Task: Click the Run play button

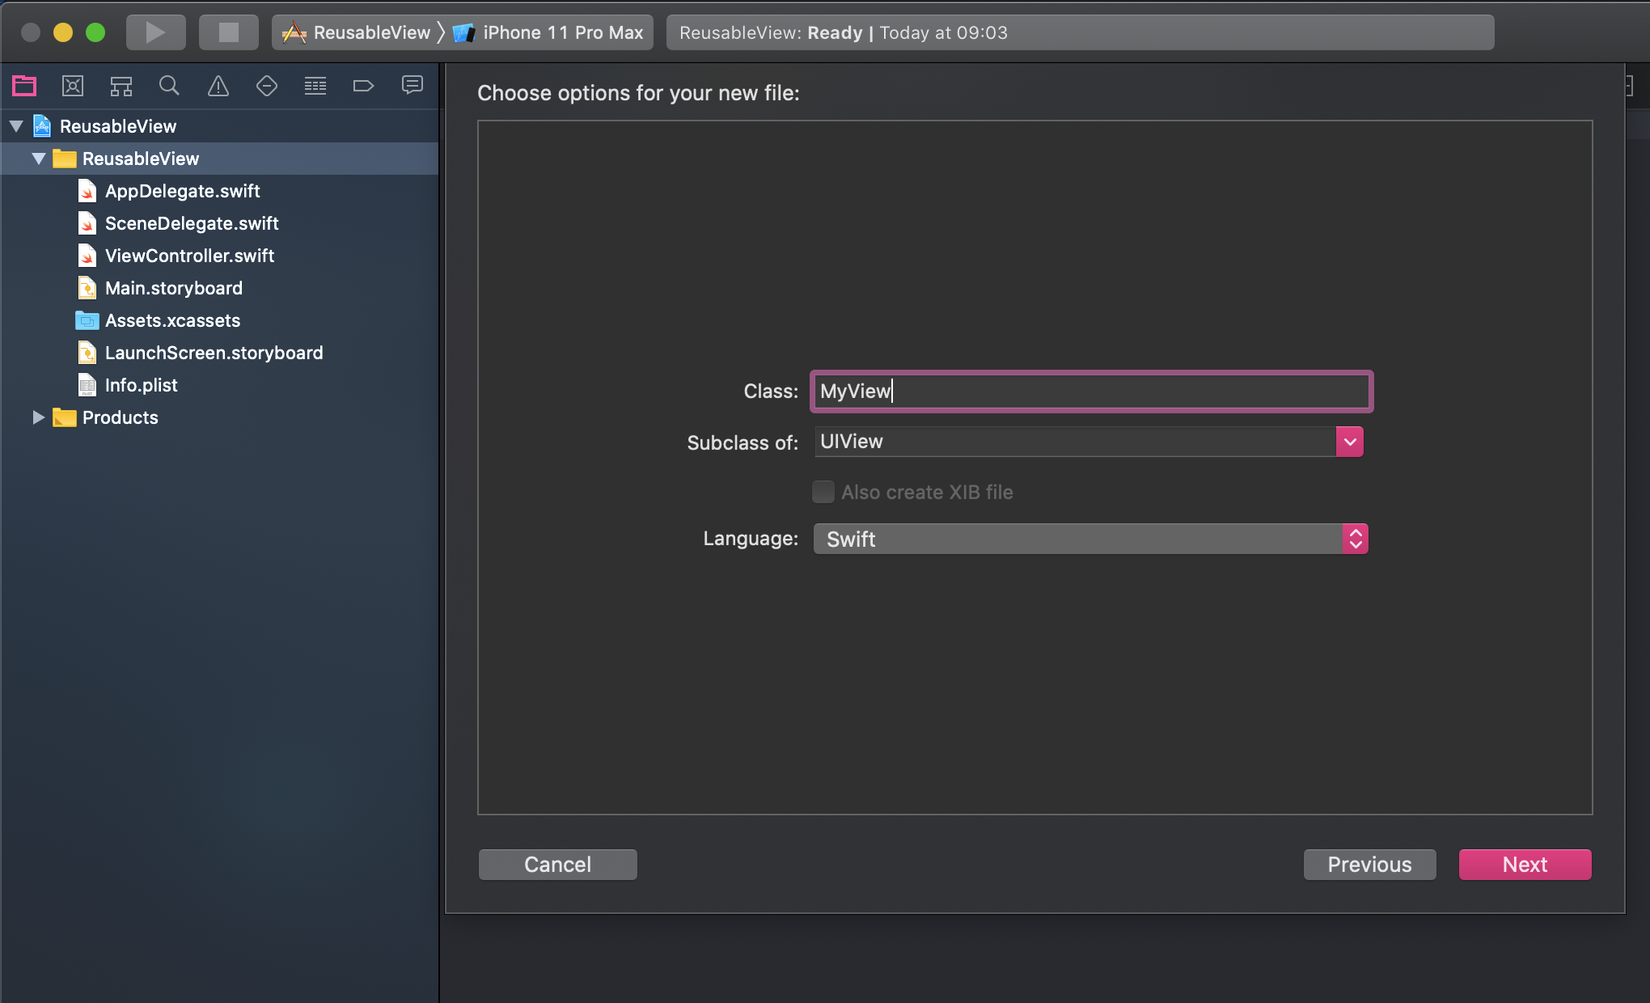Action: (x=155, y=32)
